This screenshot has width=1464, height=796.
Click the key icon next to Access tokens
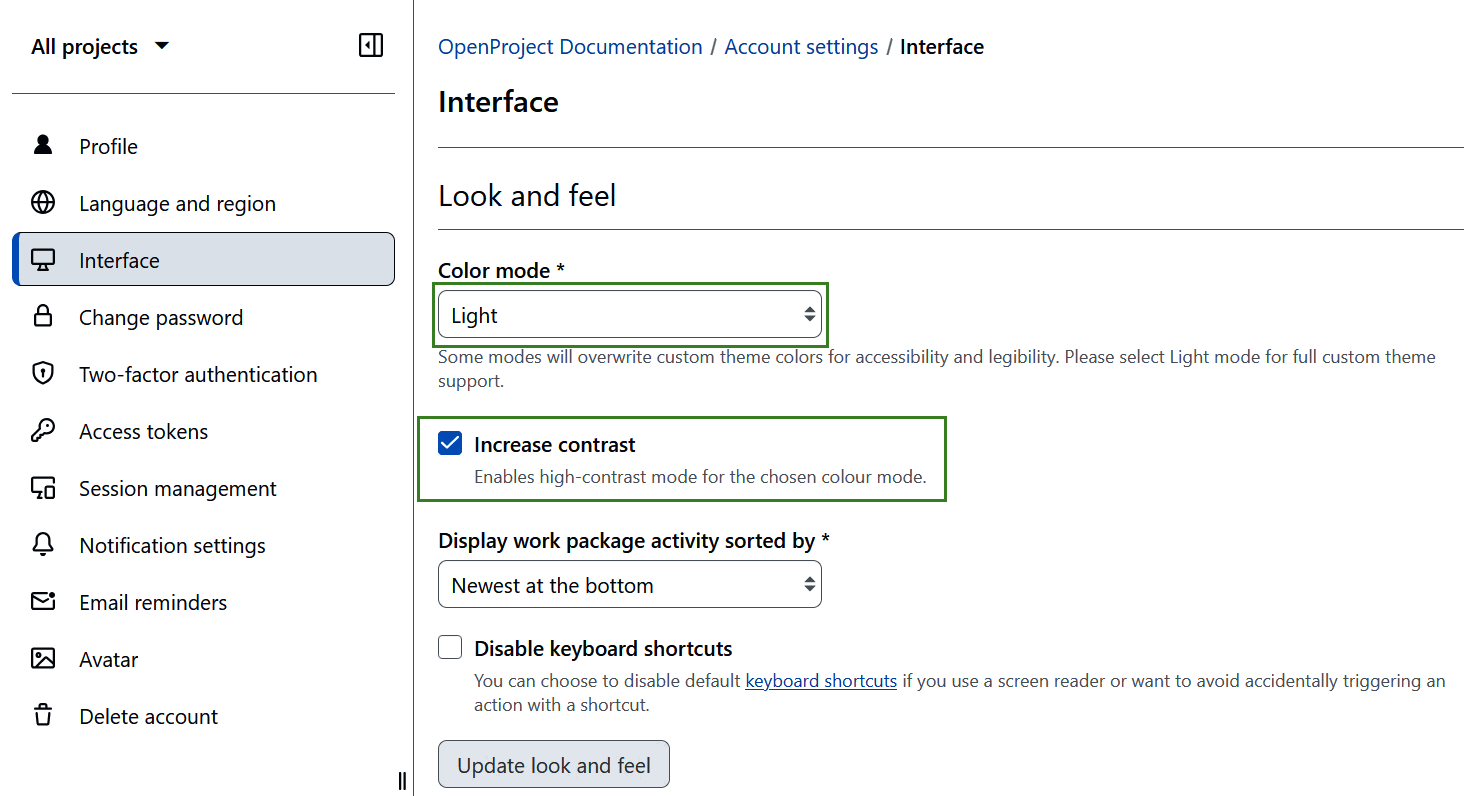[43, 430]
